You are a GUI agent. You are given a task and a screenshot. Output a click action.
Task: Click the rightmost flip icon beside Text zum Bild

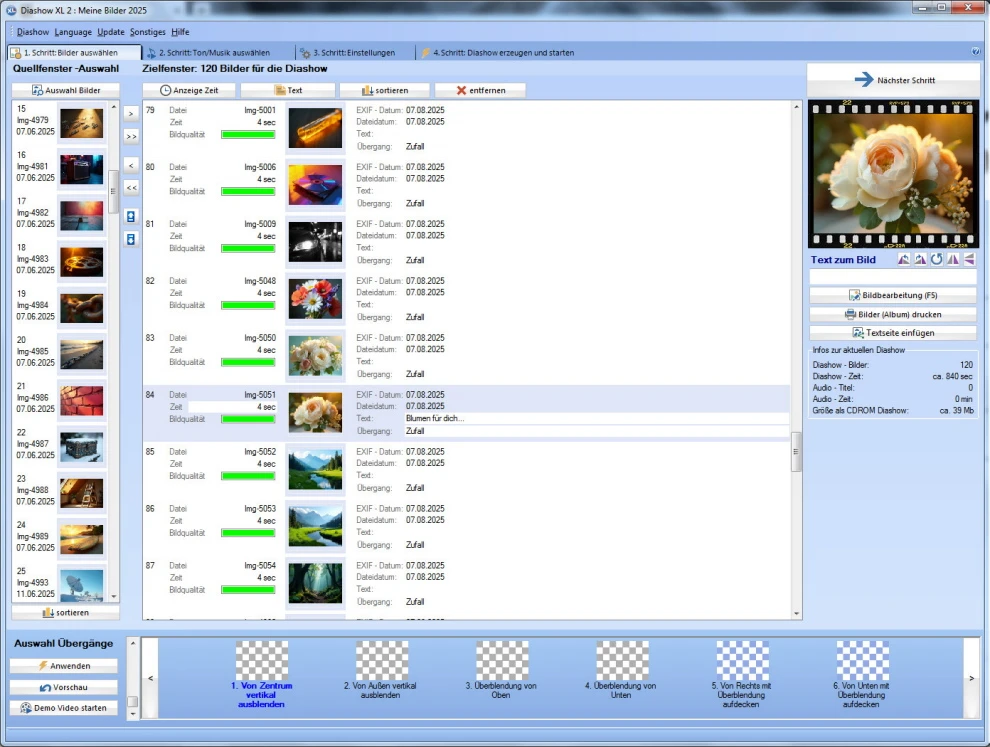(970, 260)
